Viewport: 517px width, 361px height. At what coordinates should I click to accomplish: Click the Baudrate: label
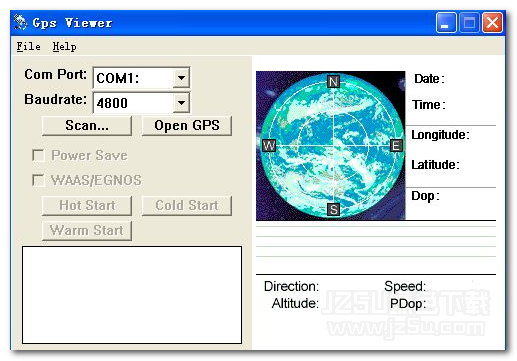click(x=55, y=99)
